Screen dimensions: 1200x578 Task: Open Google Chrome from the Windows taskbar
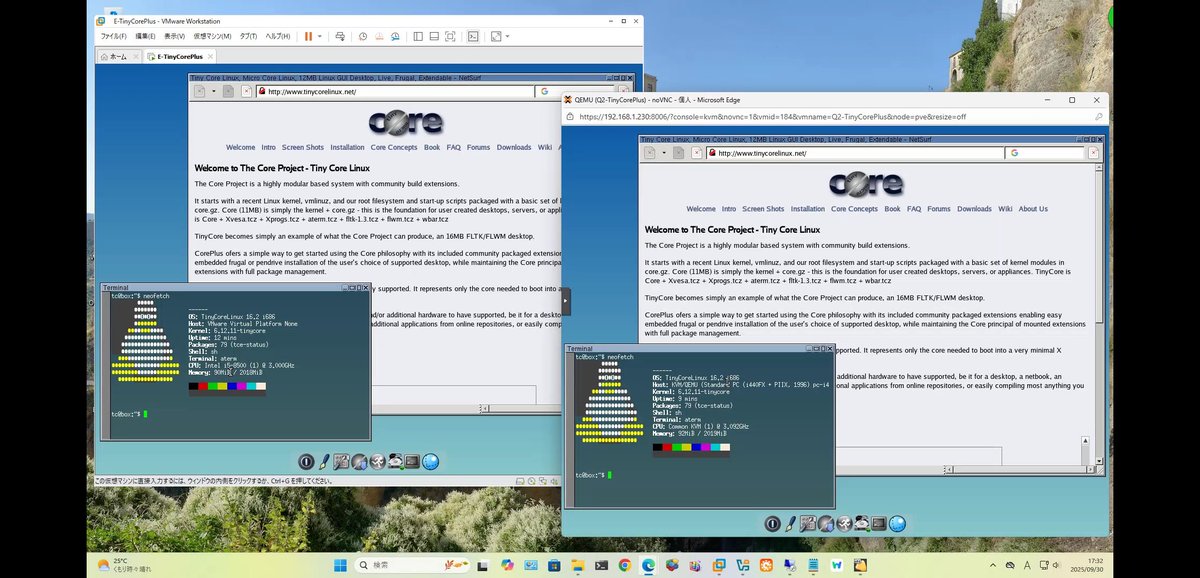coord(624,565)
